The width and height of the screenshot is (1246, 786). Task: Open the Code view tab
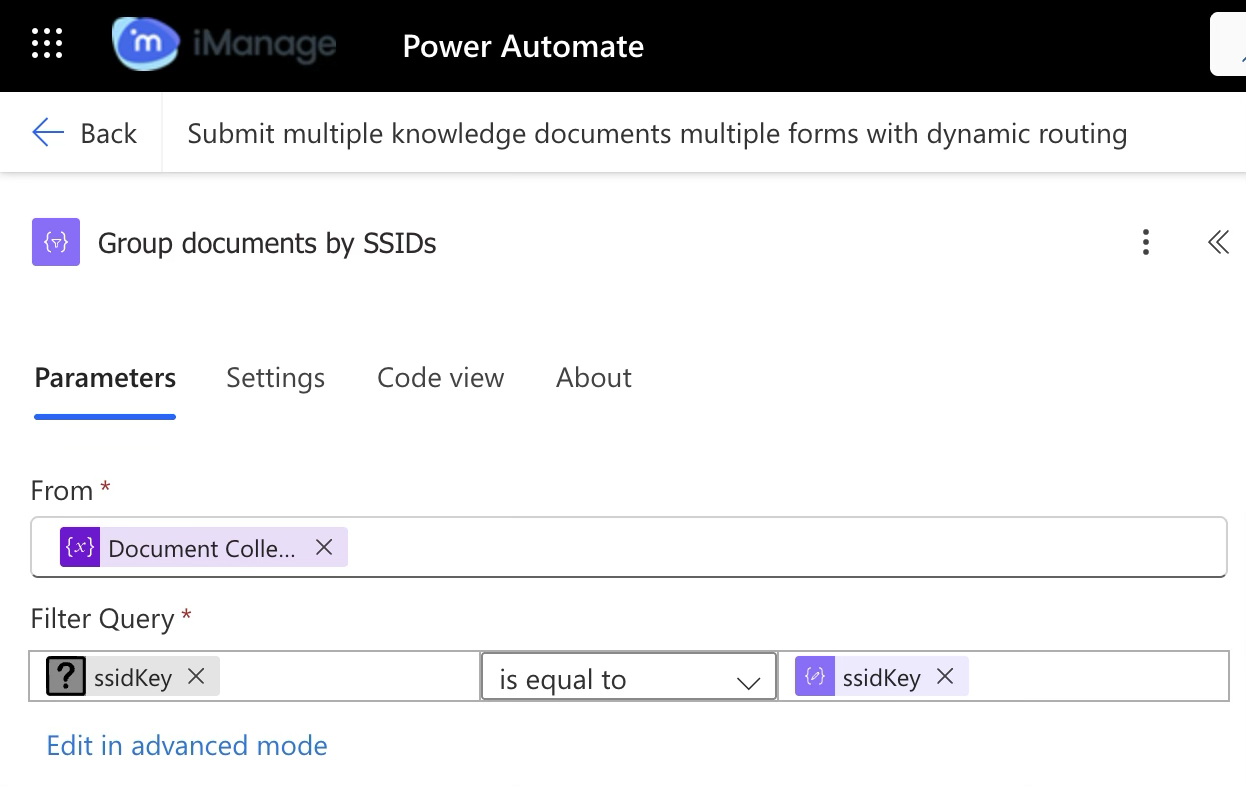point(440,377)
